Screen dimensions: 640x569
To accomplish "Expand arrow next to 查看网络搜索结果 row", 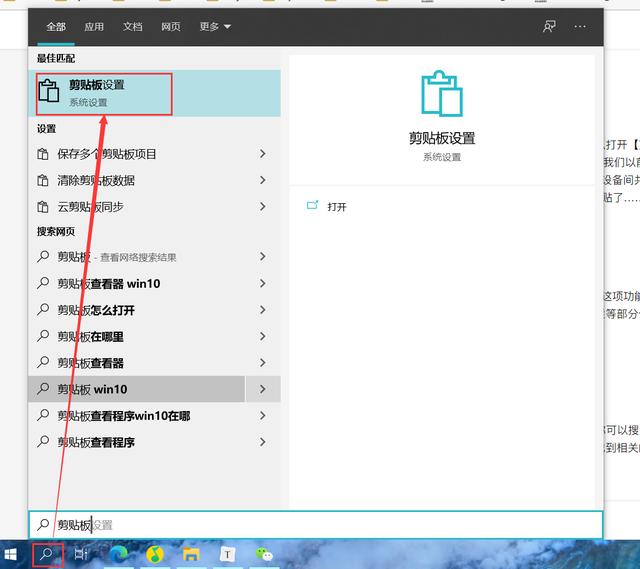I will [x=262, y=257].
